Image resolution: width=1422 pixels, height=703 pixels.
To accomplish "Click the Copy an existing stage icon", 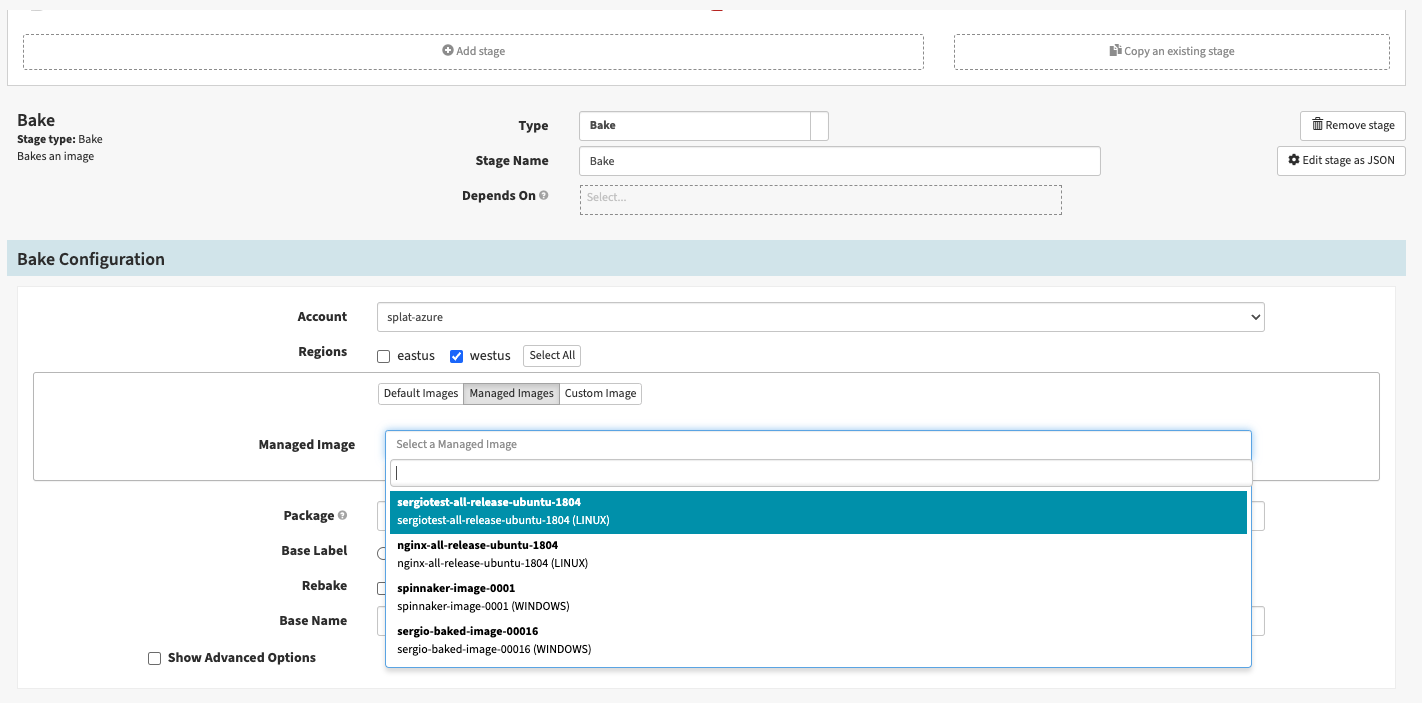I will click(1116, 51).
